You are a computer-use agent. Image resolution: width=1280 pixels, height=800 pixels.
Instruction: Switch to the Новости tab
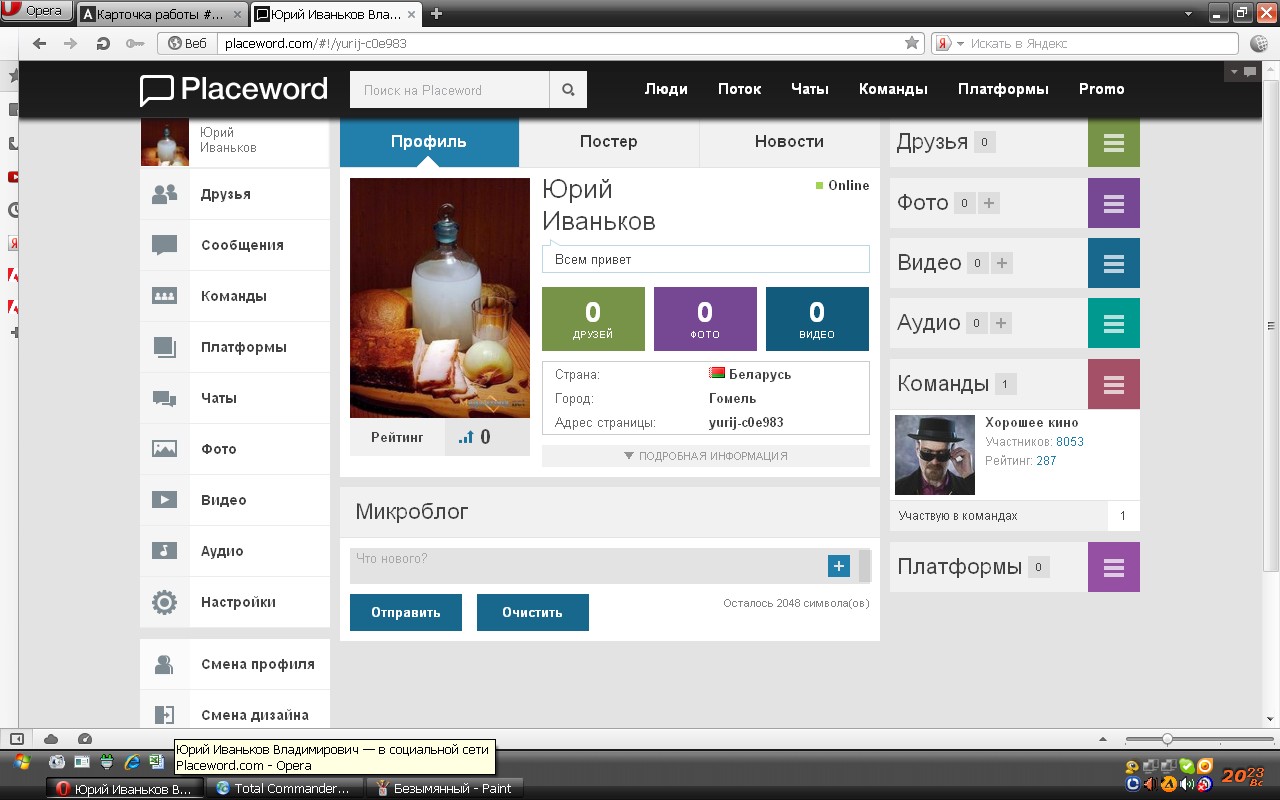point(789,142)
